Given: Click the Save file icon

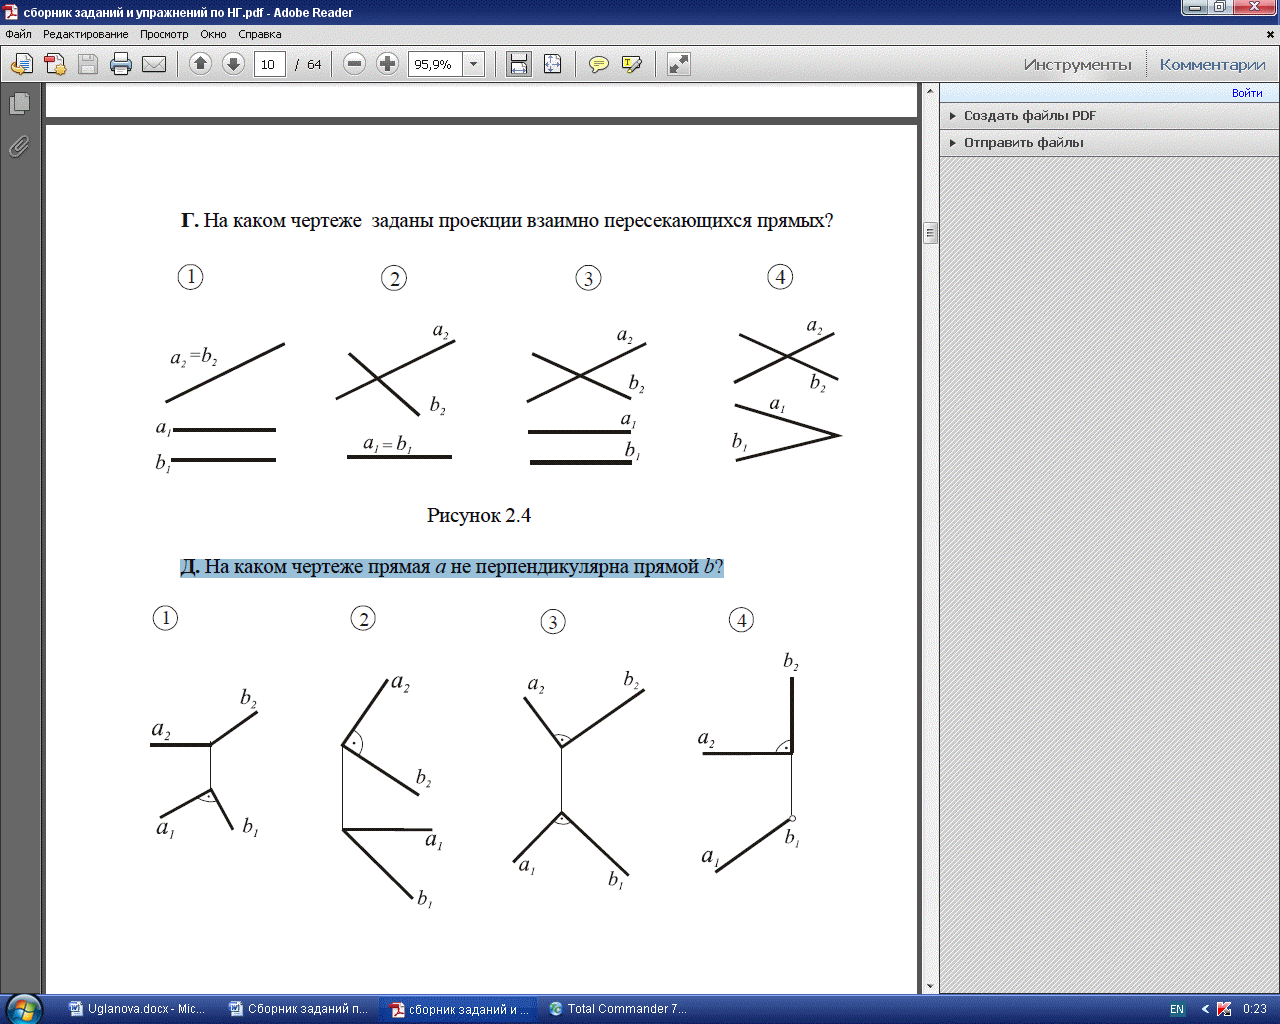Looking at the screenshot, I should pyautogui.click(x=88, y=65).
